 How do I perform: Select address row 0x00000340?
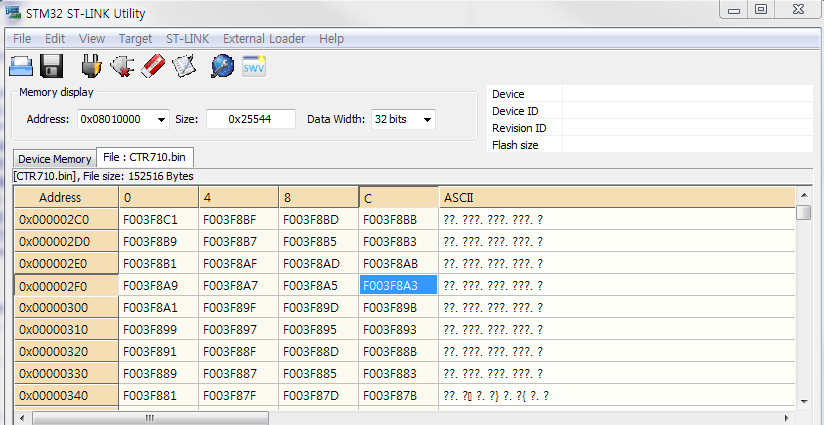coord(66,395)
